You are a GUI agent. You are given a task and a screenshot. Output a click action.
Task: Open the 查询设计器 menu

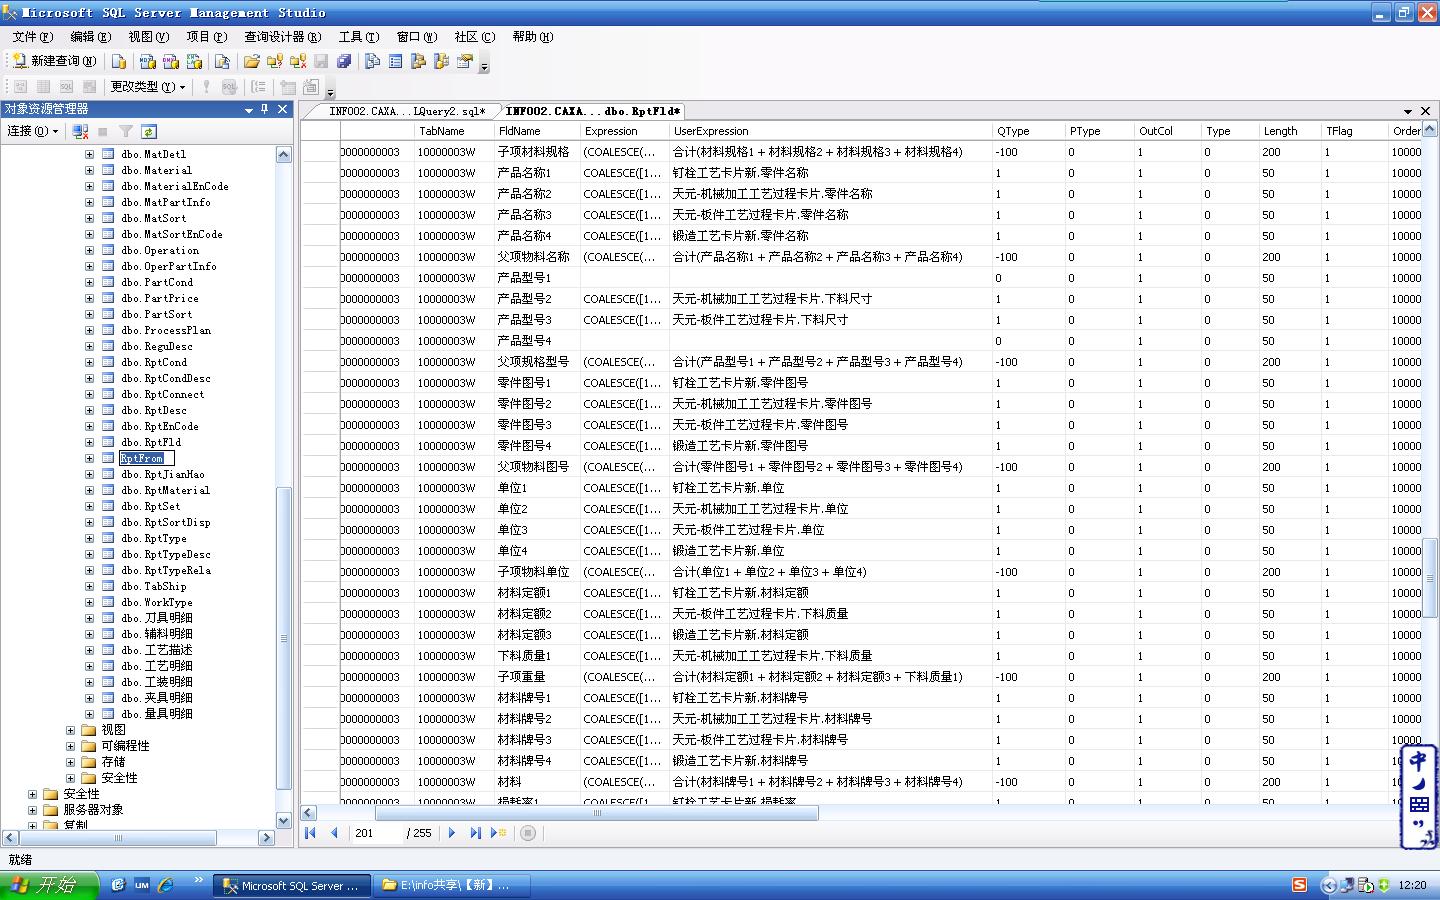[282, 37]
